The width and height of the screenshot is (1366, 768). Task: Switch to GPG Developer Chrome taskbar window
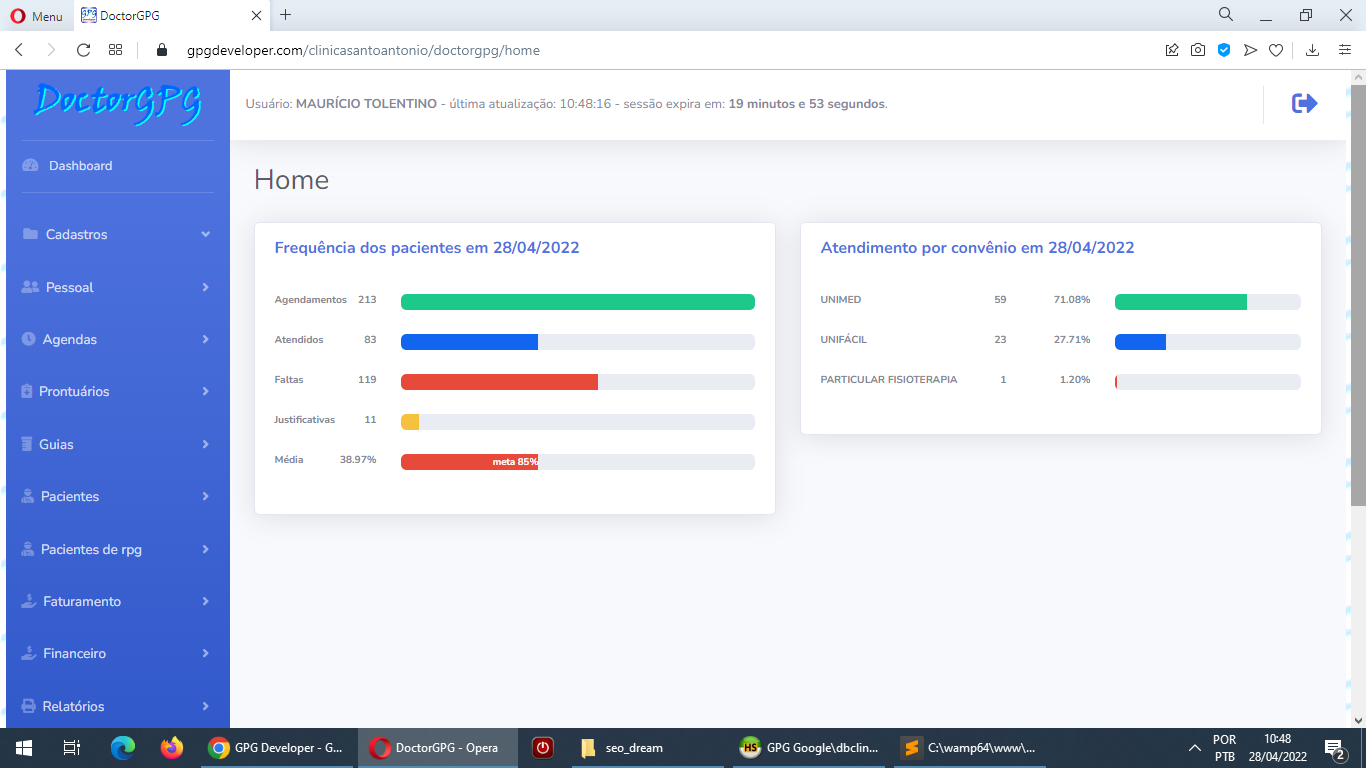(277, 747)
